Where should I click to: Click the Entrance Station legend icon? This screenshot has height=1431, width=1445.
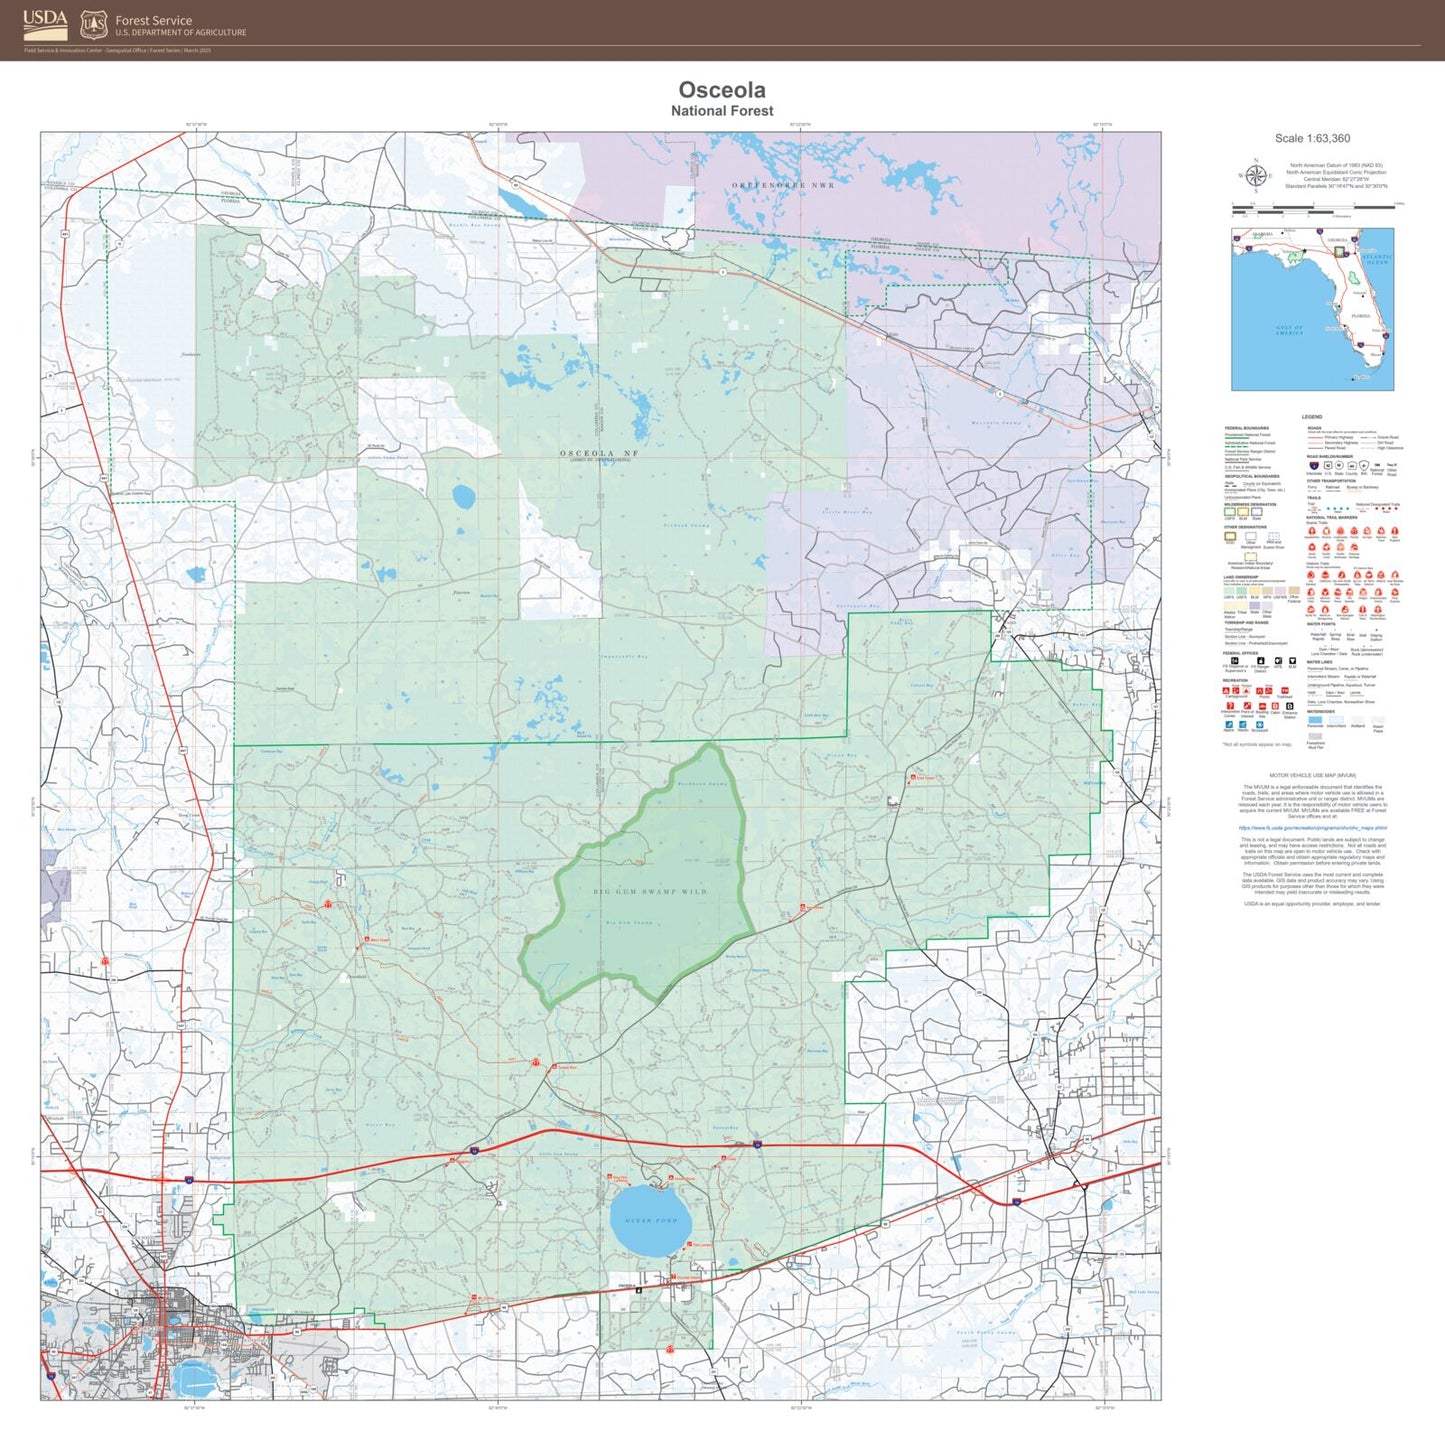(1289, 707)
